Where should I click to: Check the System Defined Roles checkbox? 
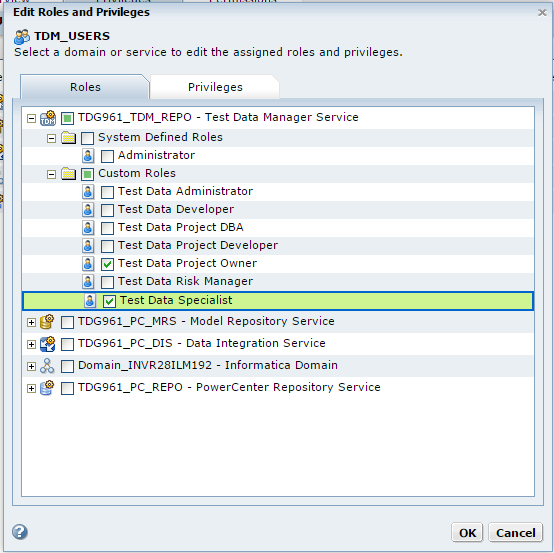87,138
